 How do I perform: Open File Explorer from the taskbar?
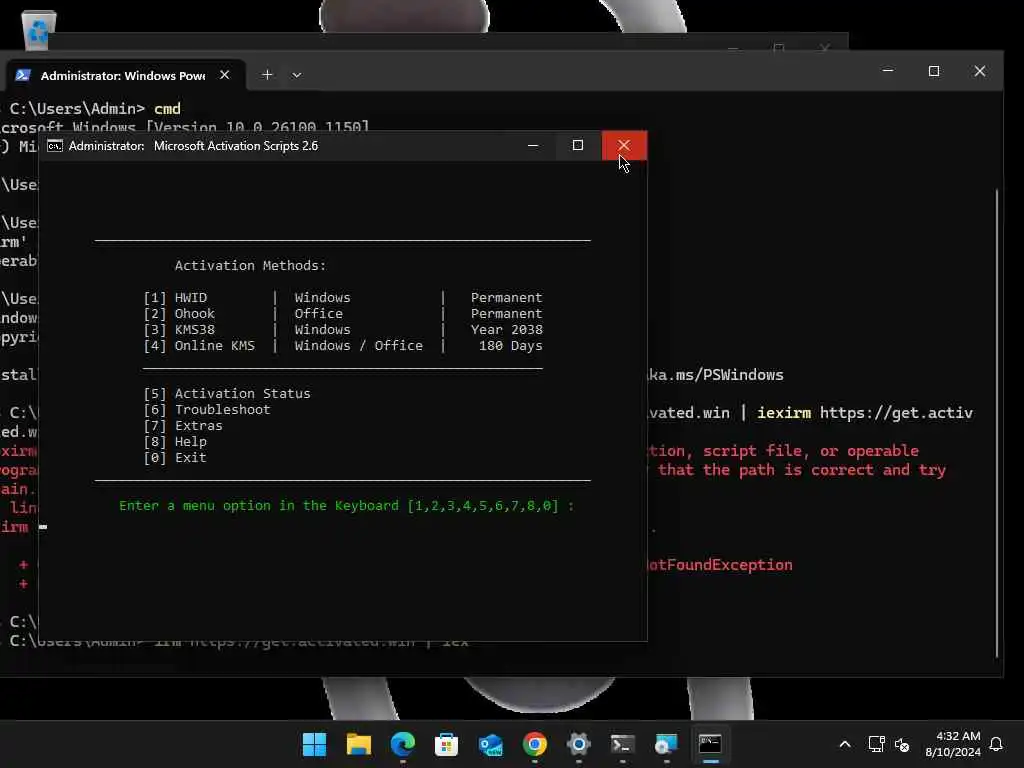359,744
